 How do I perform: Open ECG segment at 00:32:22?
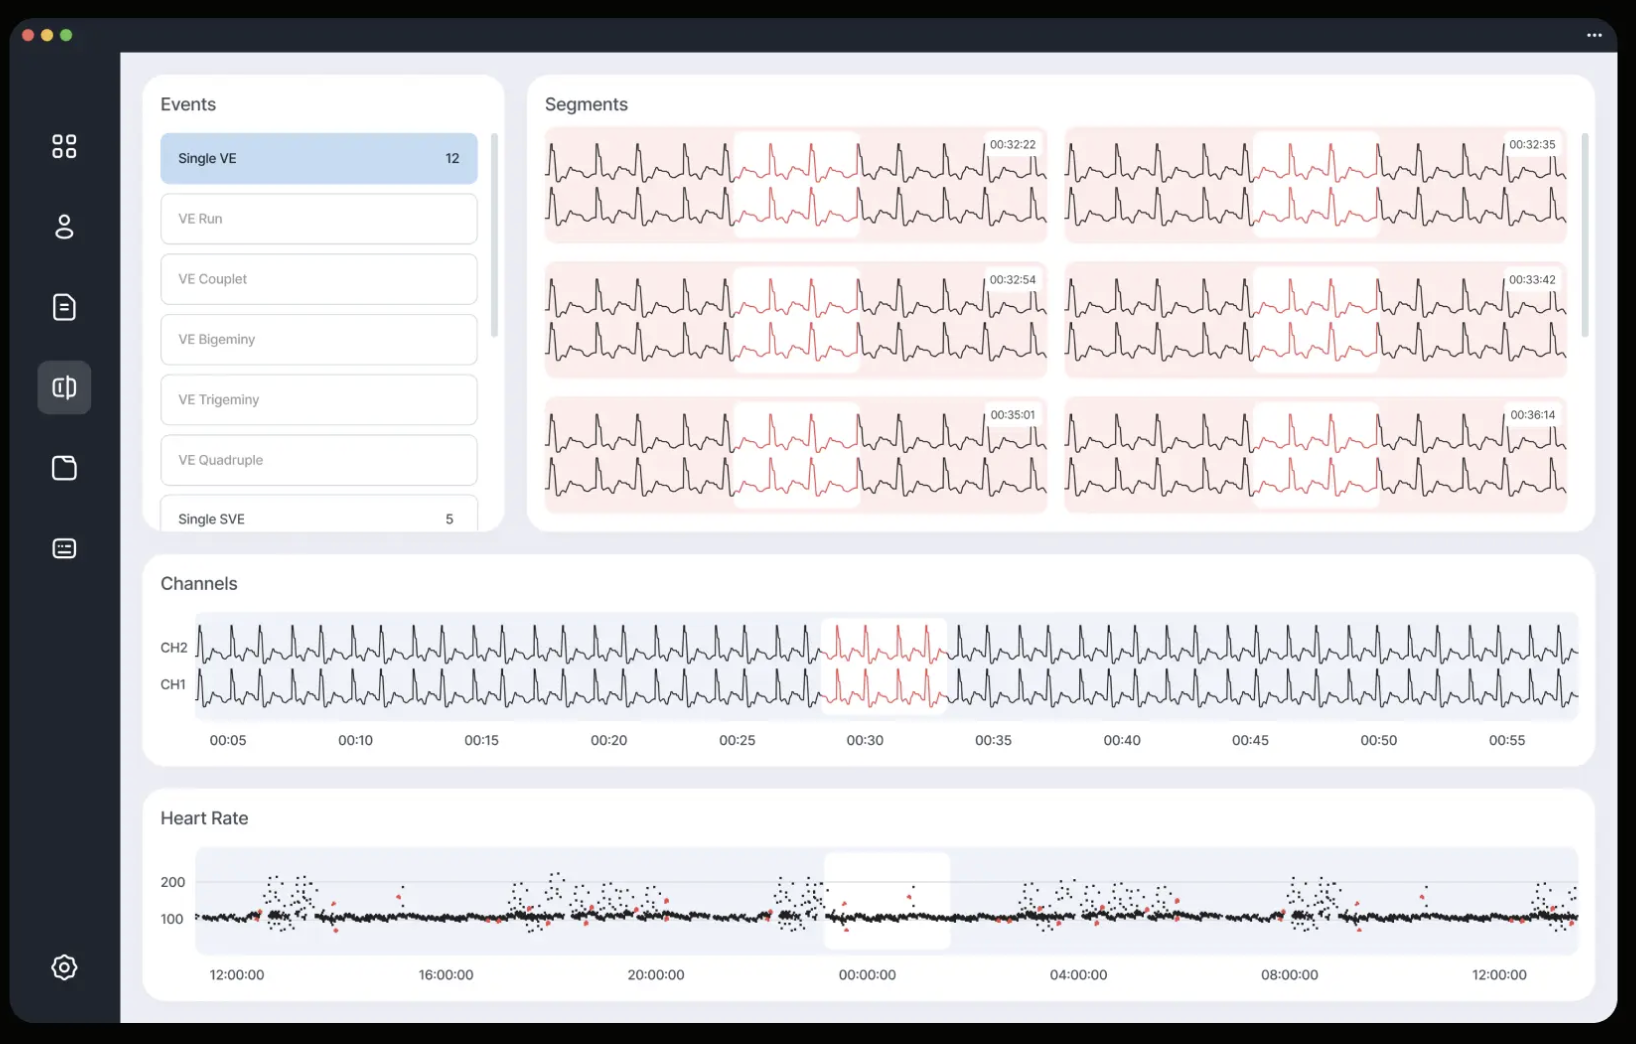(795, 185)
